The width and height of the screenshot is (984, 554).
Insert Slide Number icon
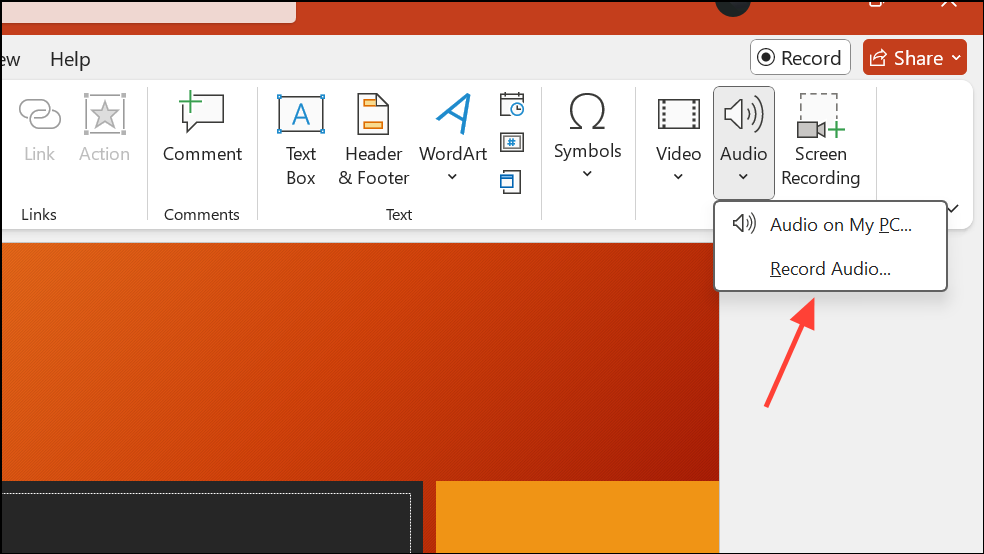pos(511,142)
